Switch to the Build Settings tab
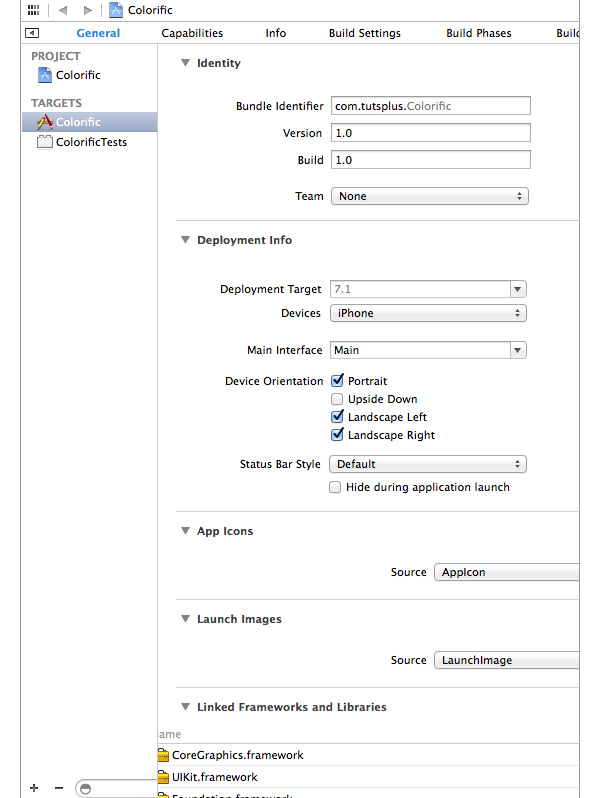 (364, 33)
